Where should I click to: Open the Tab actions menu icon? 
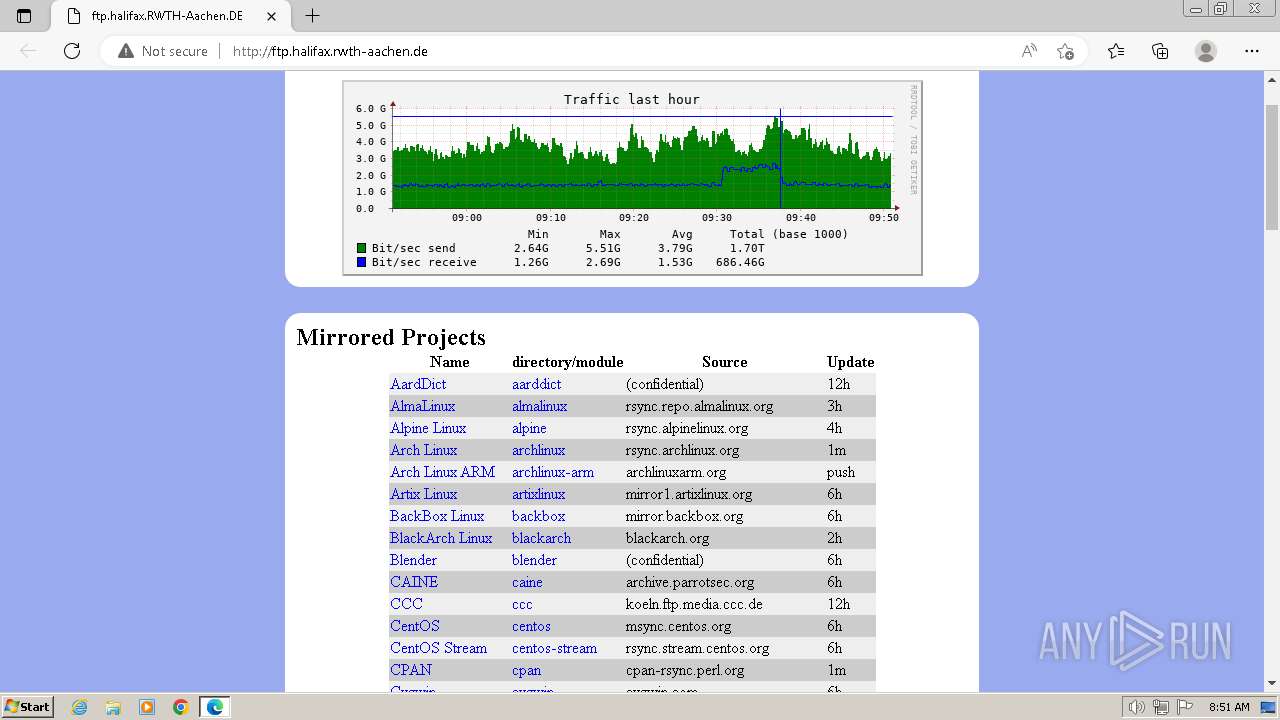(24, 16)
